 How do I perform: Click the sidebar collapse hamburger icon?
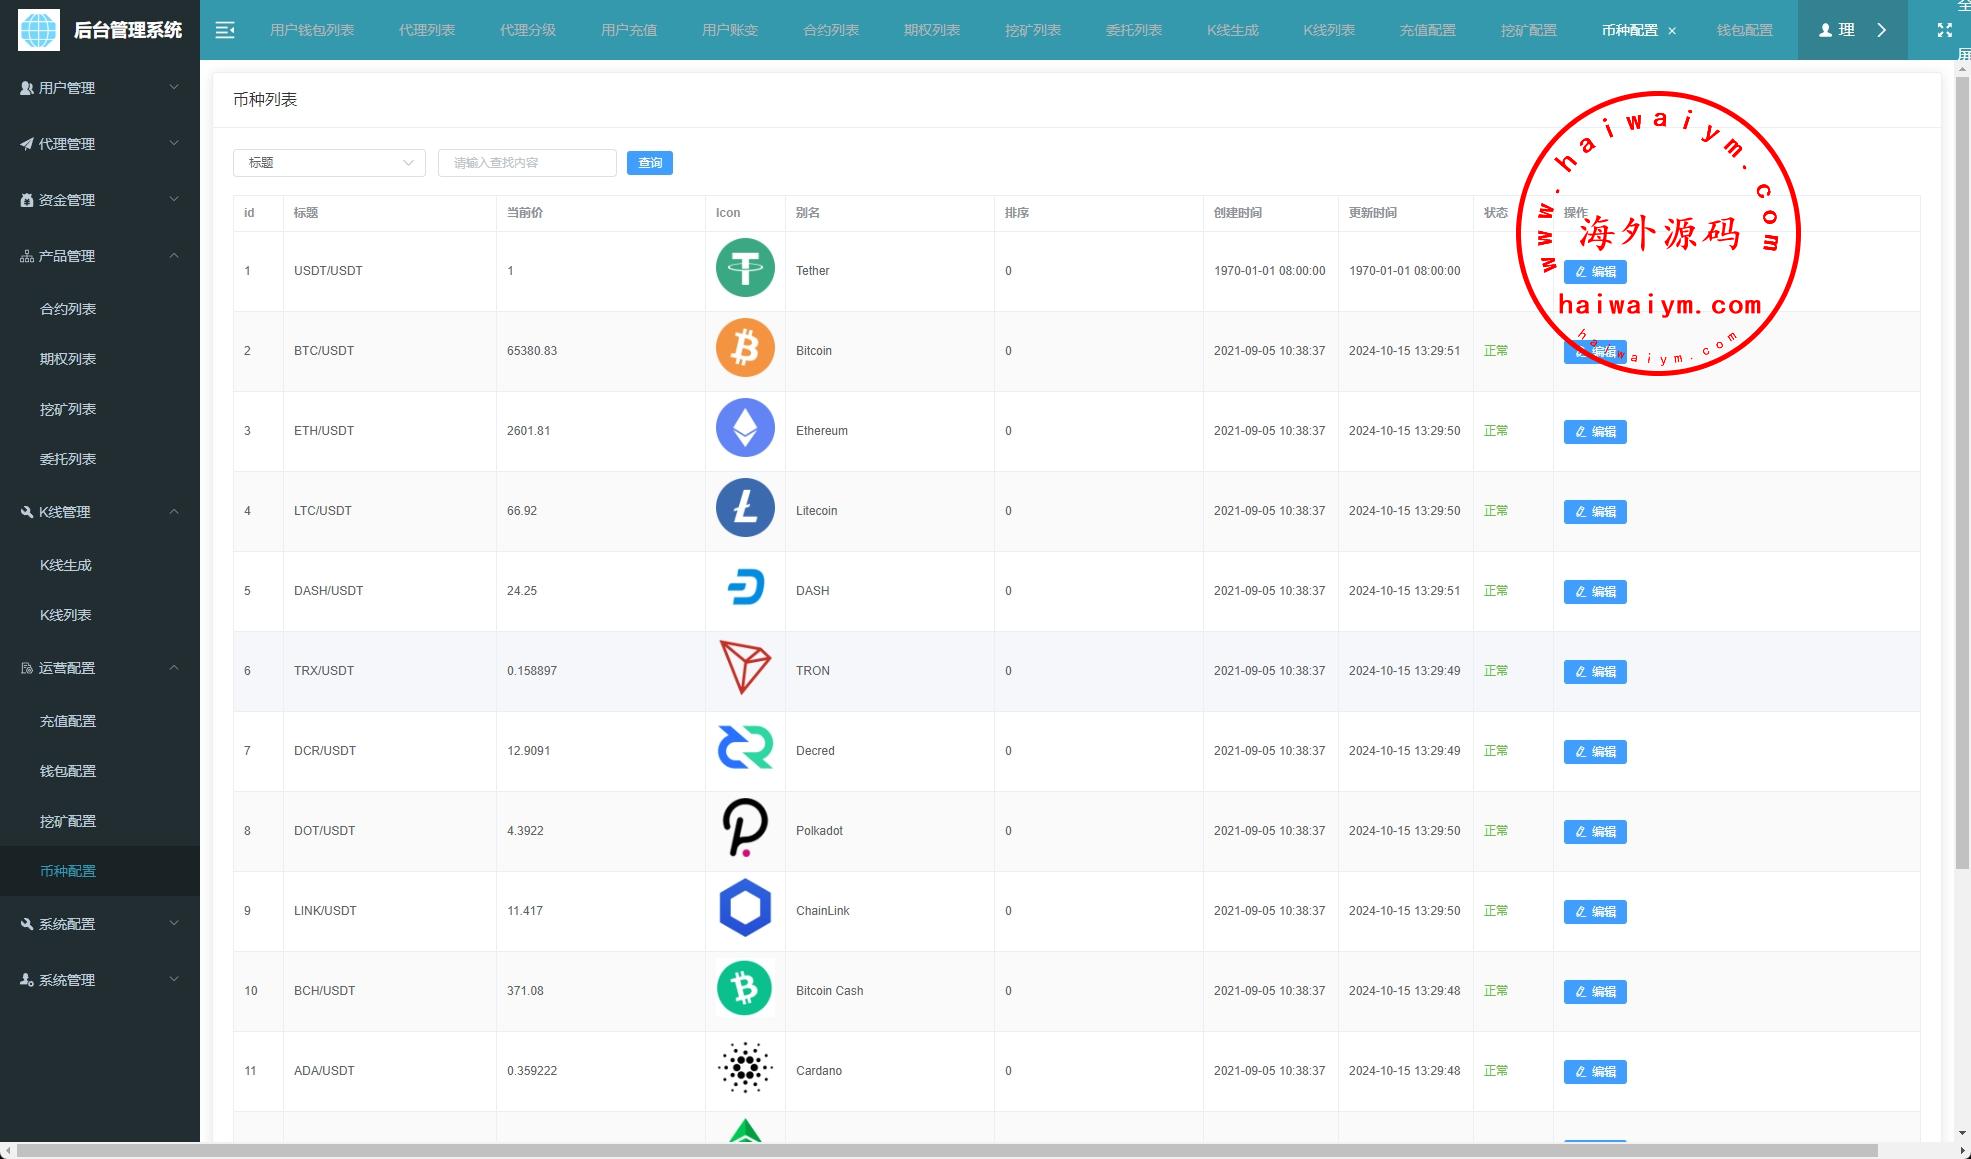(x=225, y=30)
